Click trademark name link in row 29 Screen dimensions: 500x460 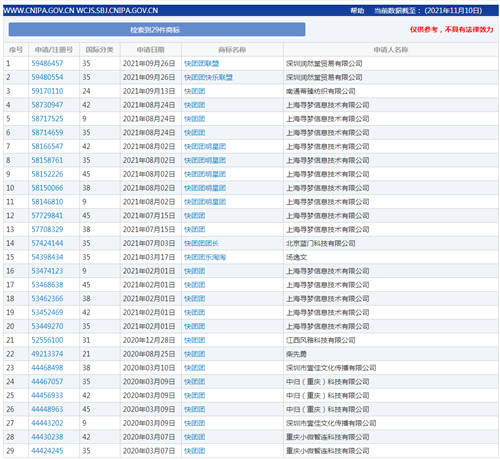click(x=195, y=451)
